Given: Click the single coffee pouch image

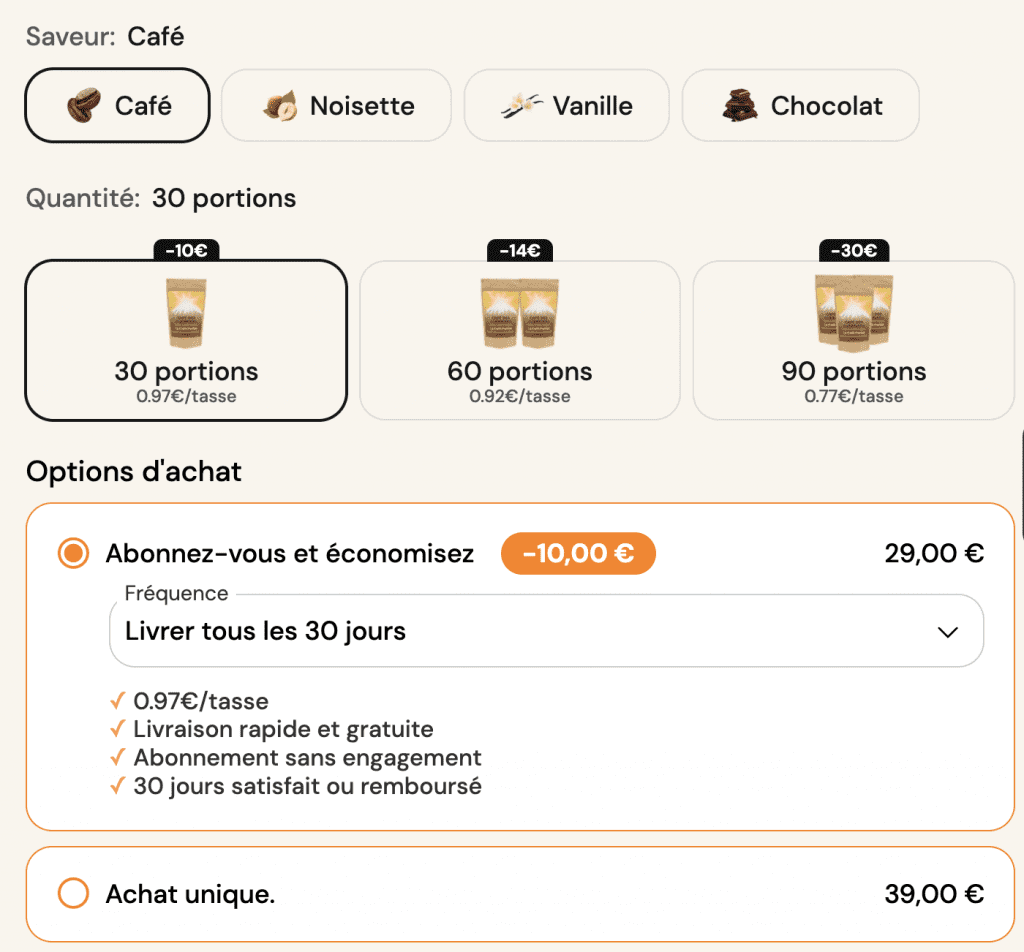Looking at the screenshot, I should click(186, 313).
